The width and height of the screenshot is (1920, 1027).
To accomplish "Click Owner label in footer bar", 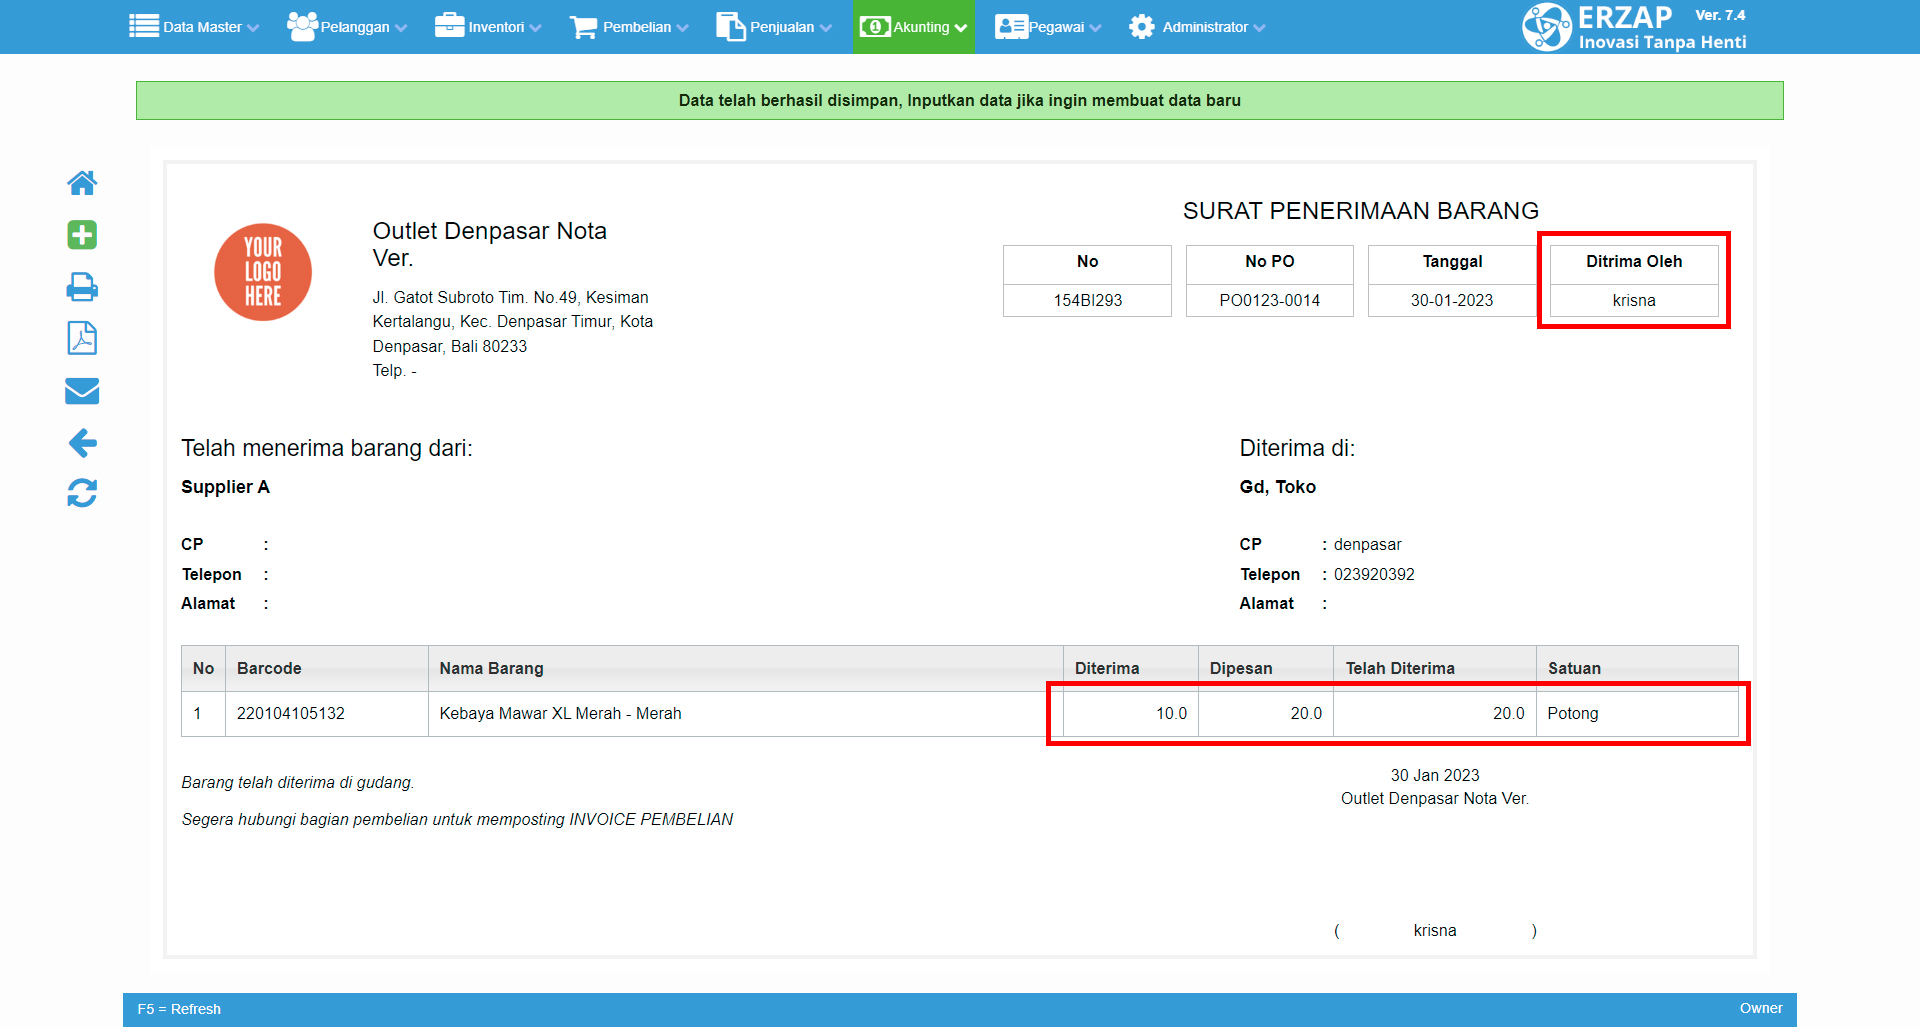I will pos(1761,1008).
